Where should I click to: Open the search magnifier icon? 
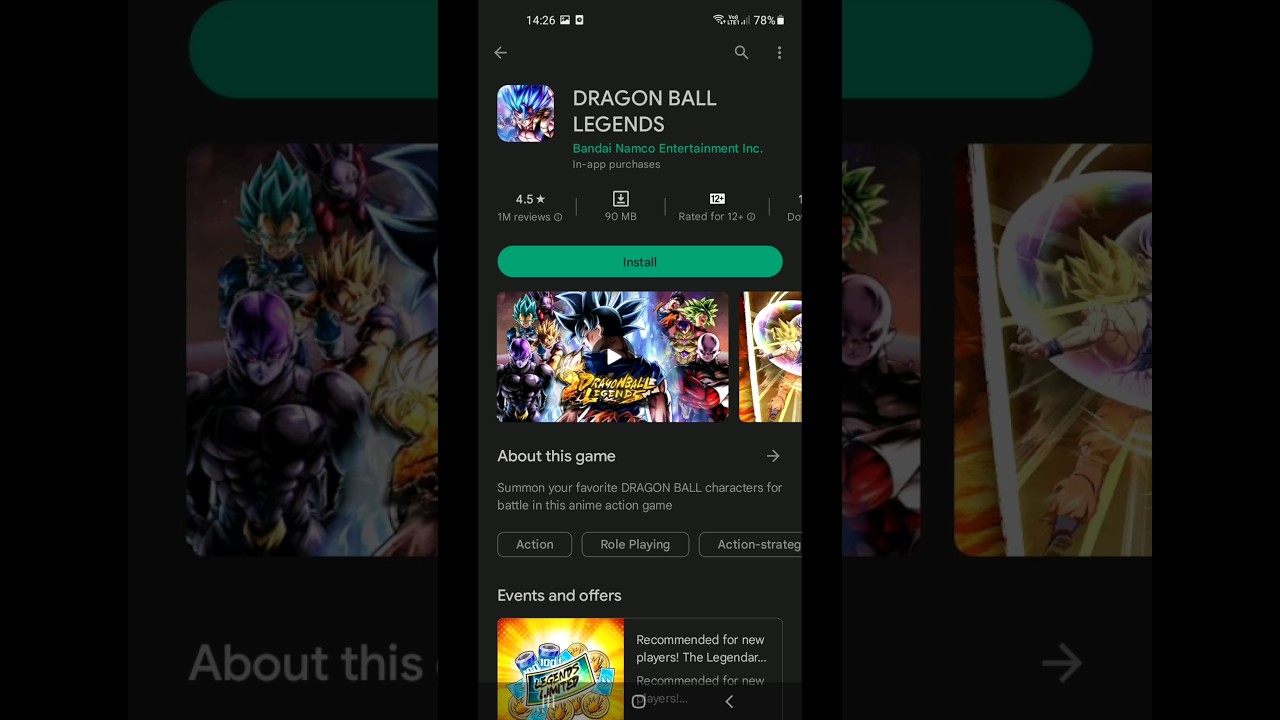741,53
